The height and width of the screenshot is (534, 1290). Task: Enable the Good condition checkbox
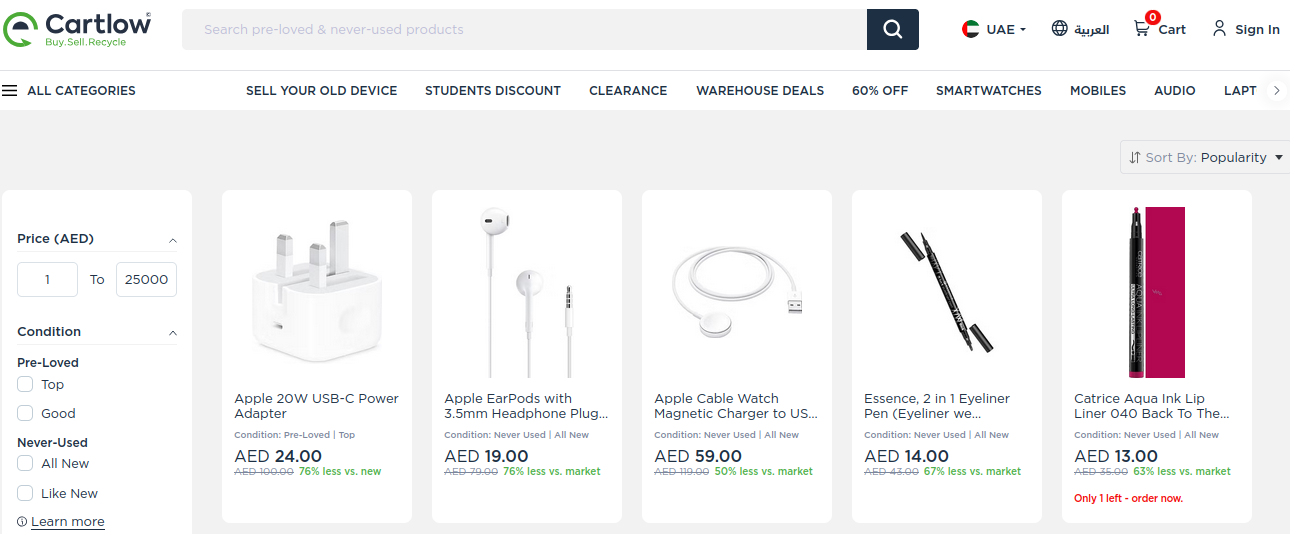(x=25, y=413)
